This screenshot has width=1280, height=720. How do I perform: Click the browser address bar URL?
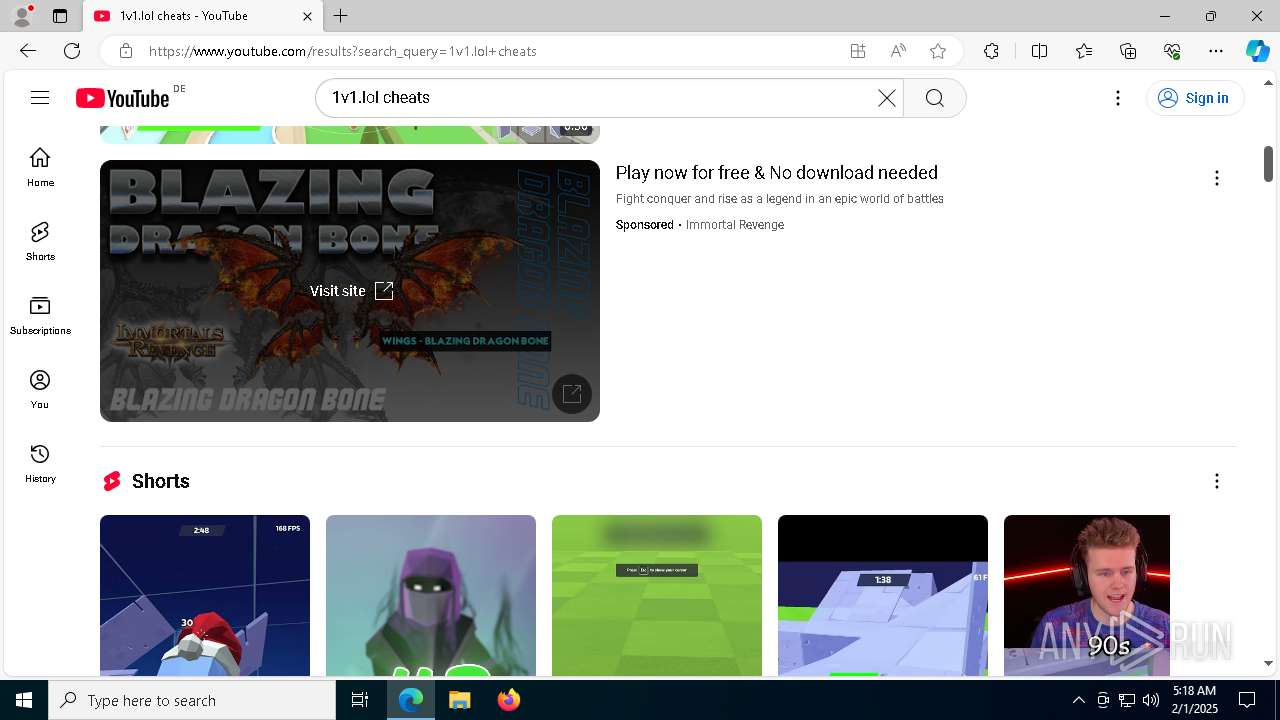(x=343, y=51)
